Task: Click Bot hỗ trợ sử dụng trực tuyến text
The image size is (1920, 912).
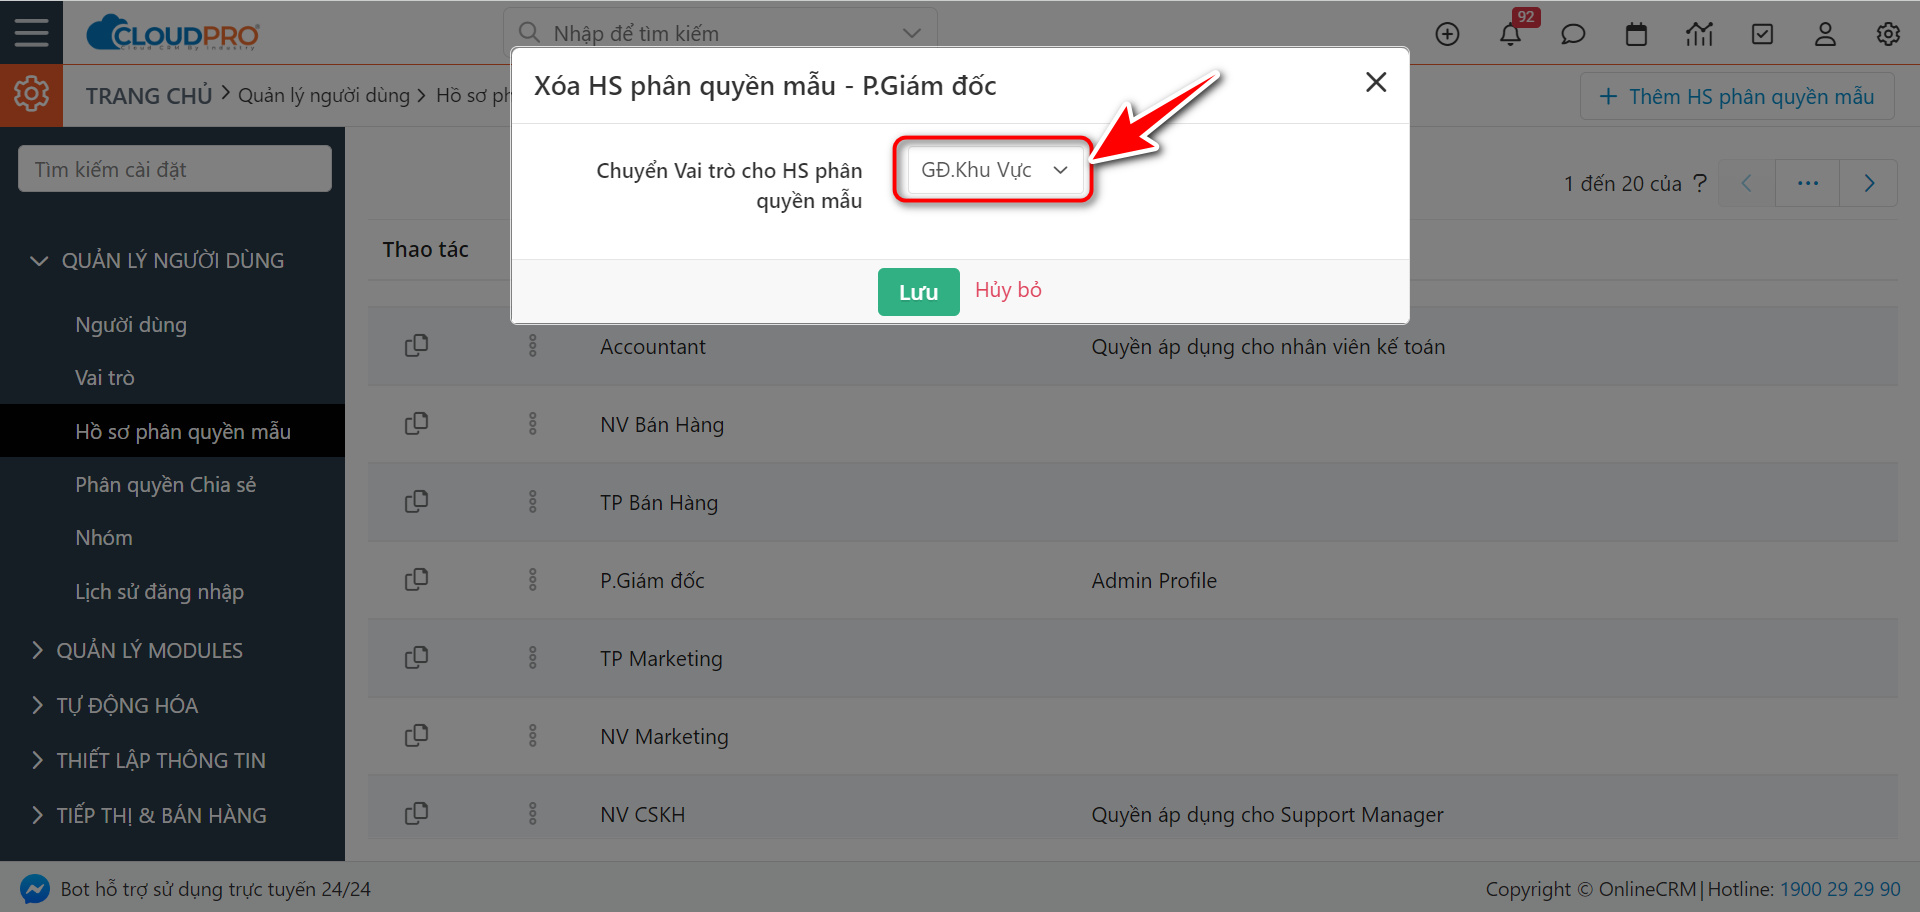Action: click(x=215, y=889)
